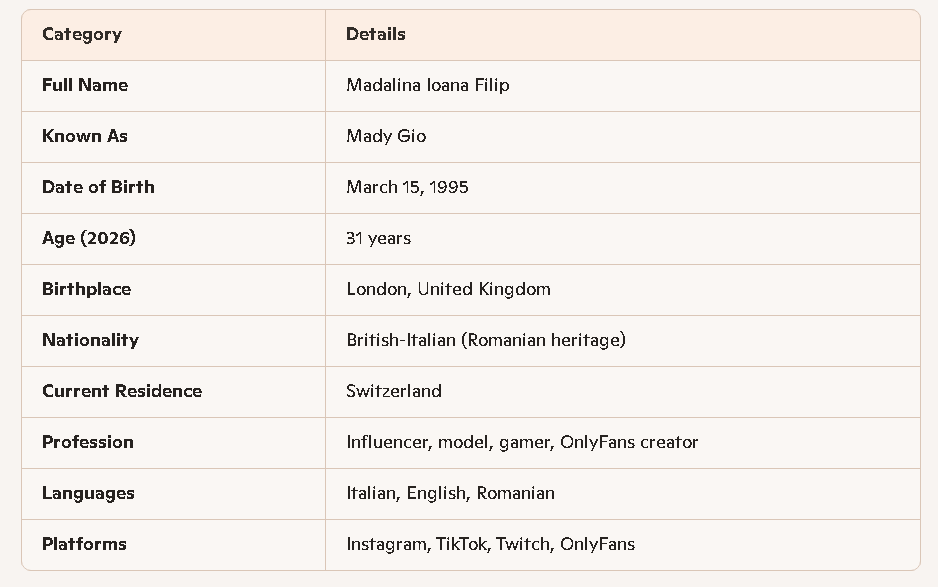Image resolution: width=938 pixels, height=587 pixels.
Task: Select the Profession row label
Action: (x=88, y=442)
